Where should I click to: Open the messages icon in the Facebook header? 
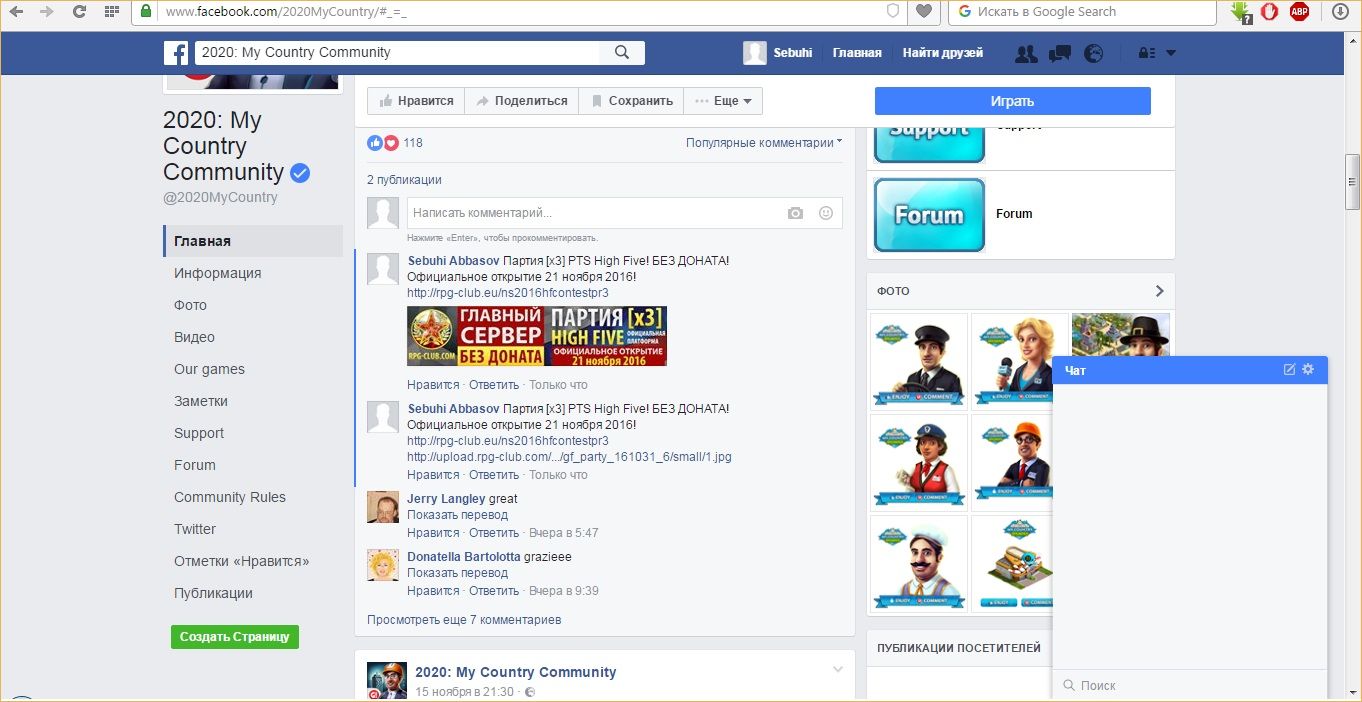point(1060,53)
